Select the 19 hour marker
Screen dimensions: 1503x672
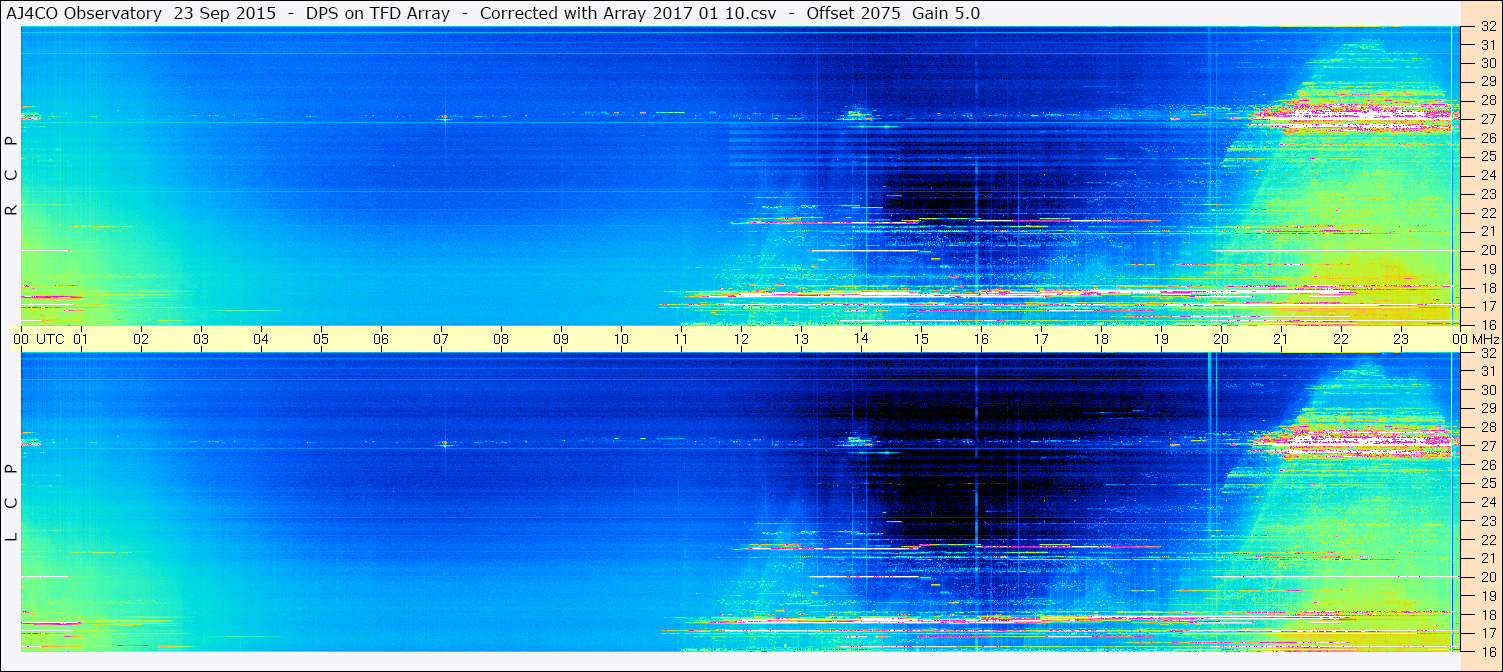[1161, 339]
